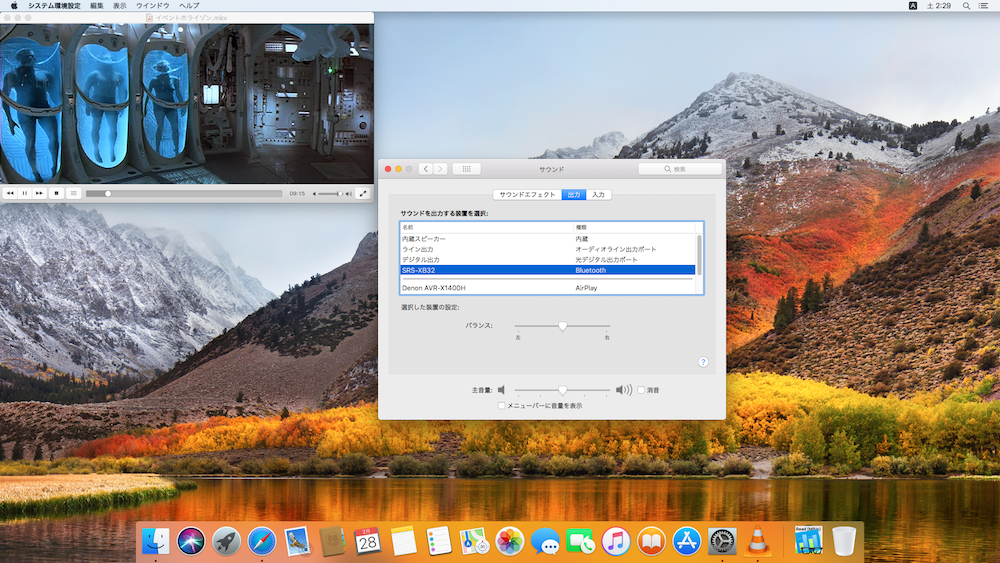Open the help question mark button

click(x=703, y=362)
